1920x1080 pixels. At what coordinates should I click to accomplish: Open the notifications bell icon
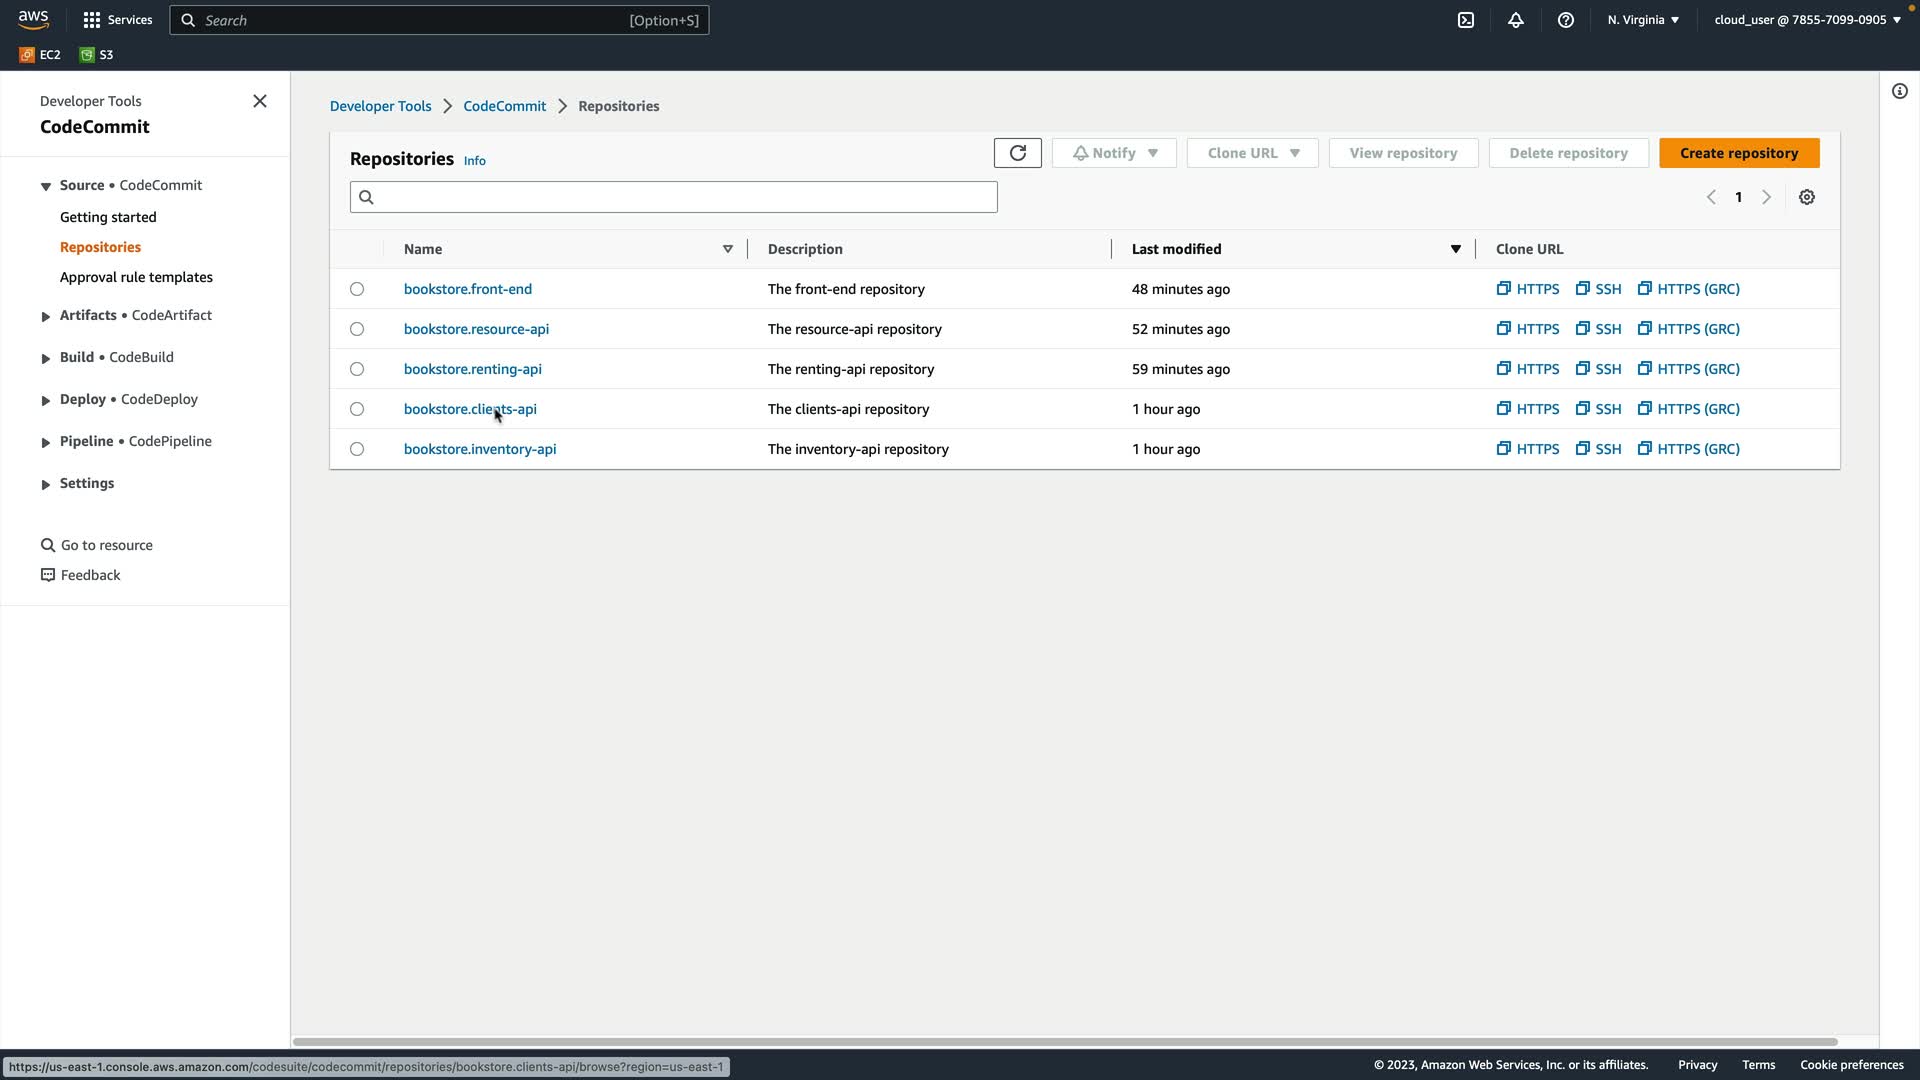tap(1515, 20)
